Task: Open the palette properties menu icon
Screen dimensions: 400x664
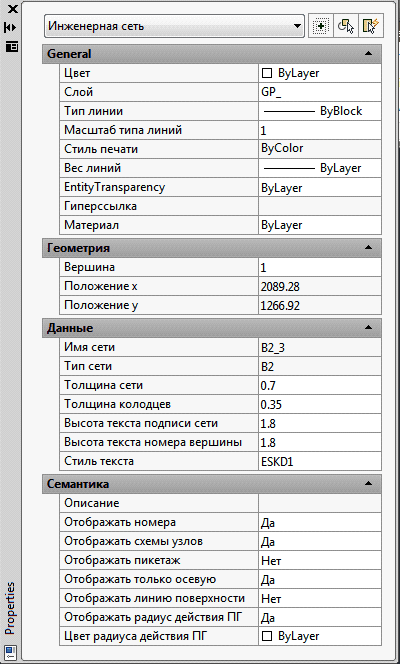Action: [11, 46]
